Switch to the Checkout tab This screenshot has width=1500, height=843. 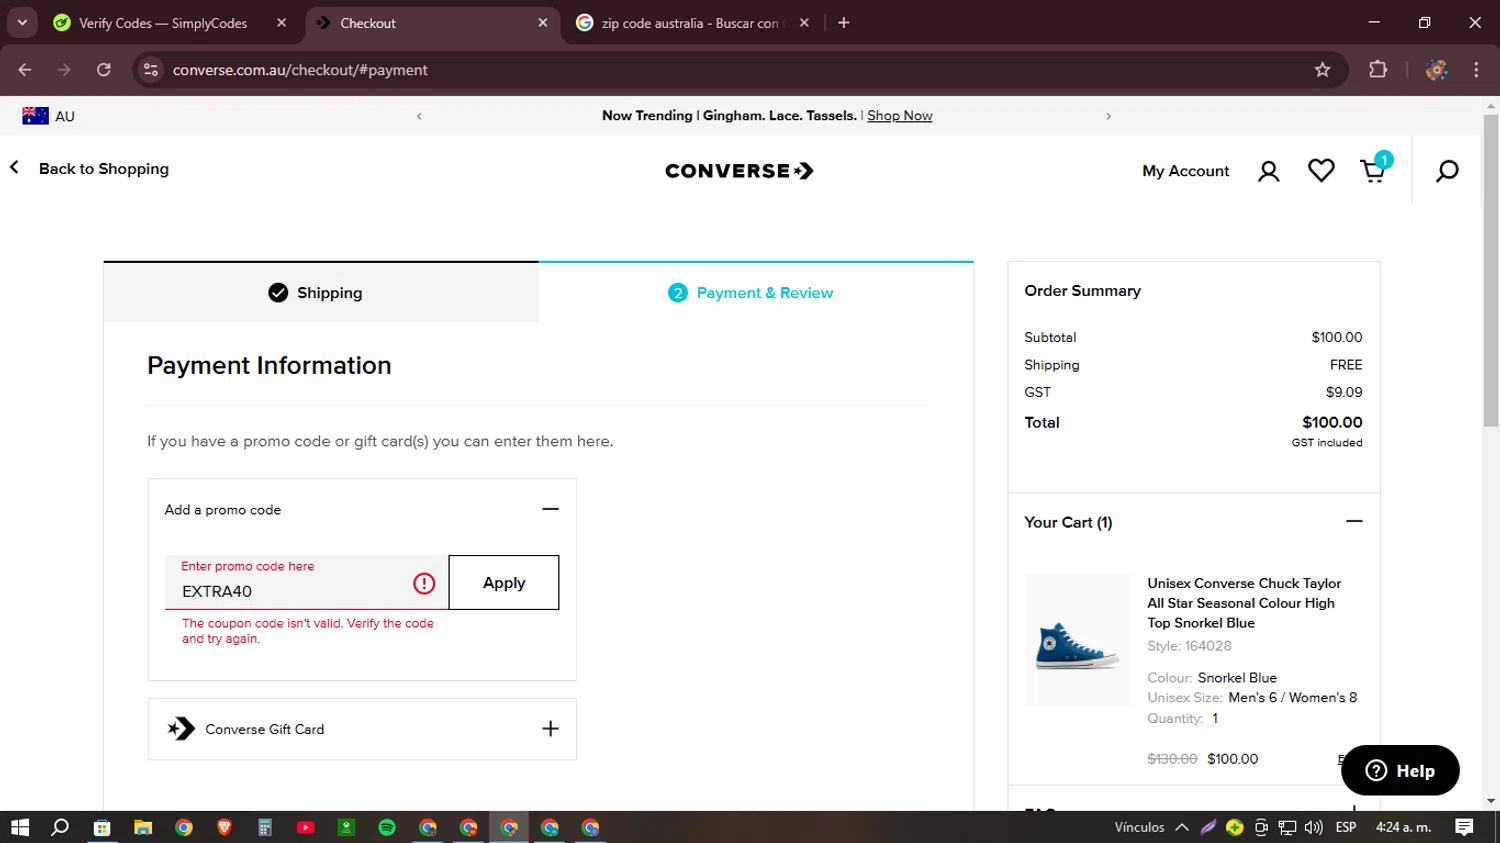[x=432, y=23]
